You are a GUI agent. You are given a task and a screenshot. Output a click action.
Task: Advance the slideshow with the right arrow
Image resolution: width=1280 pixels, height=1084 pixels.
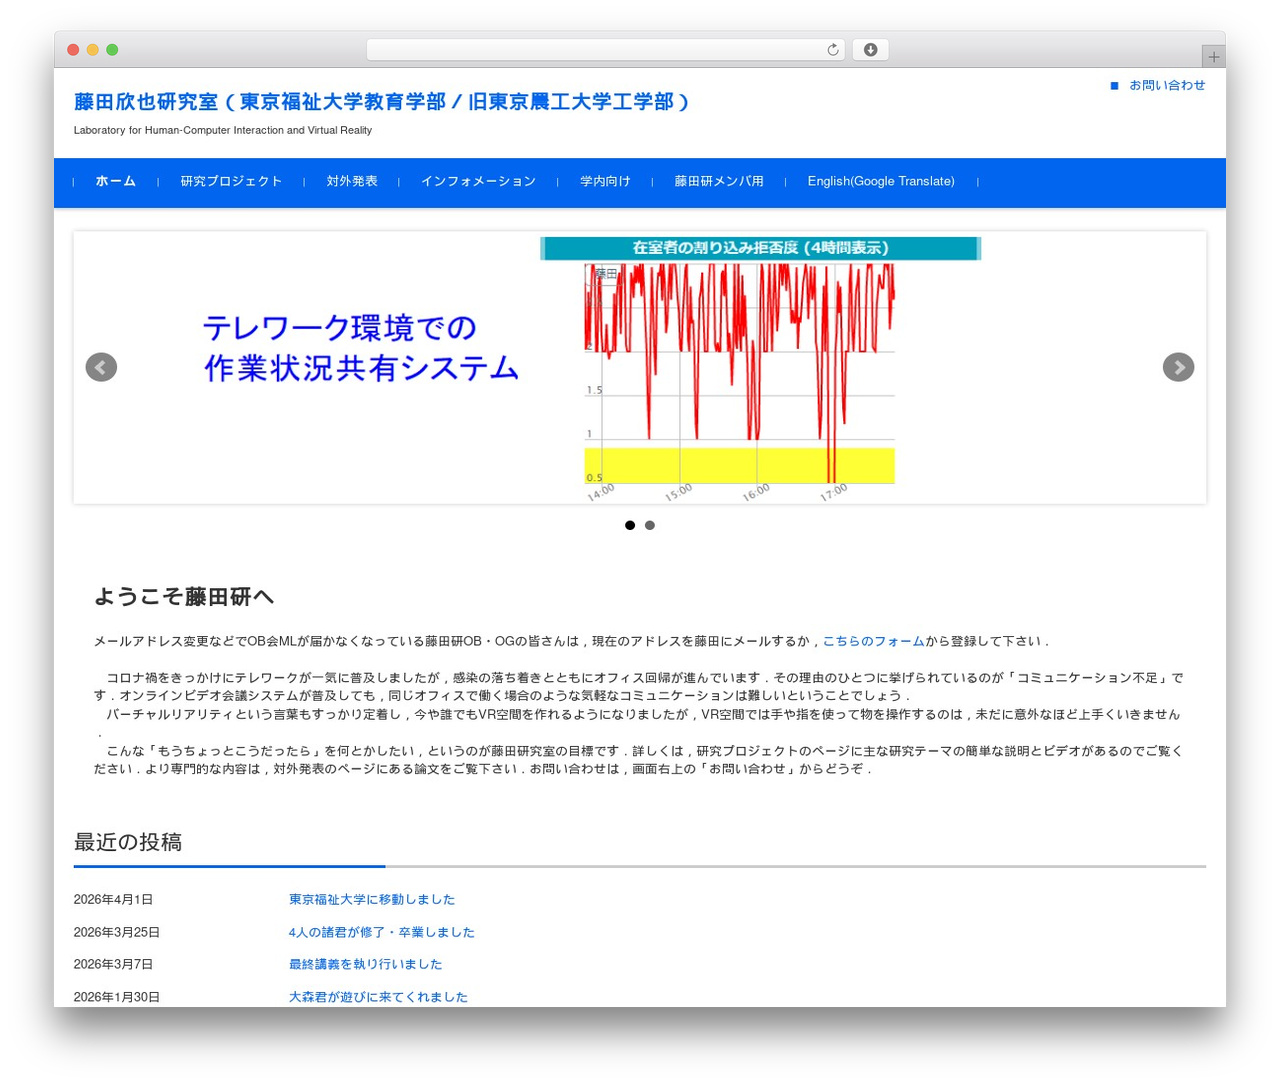pyautogui.click(x=1178, y=367)
